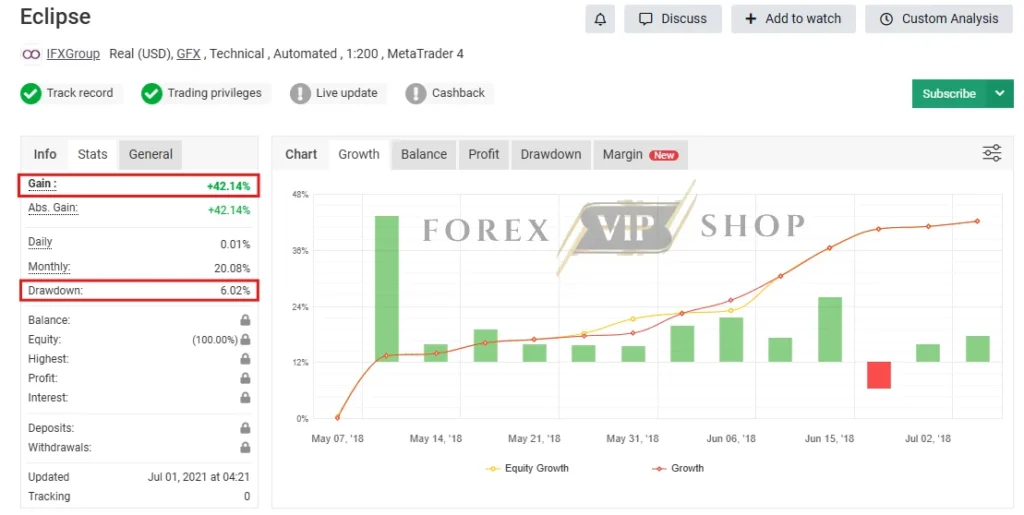This screenshot has height=515, width=1024.
Task: Switch to the Stats tab
Action: coord(92,154)
